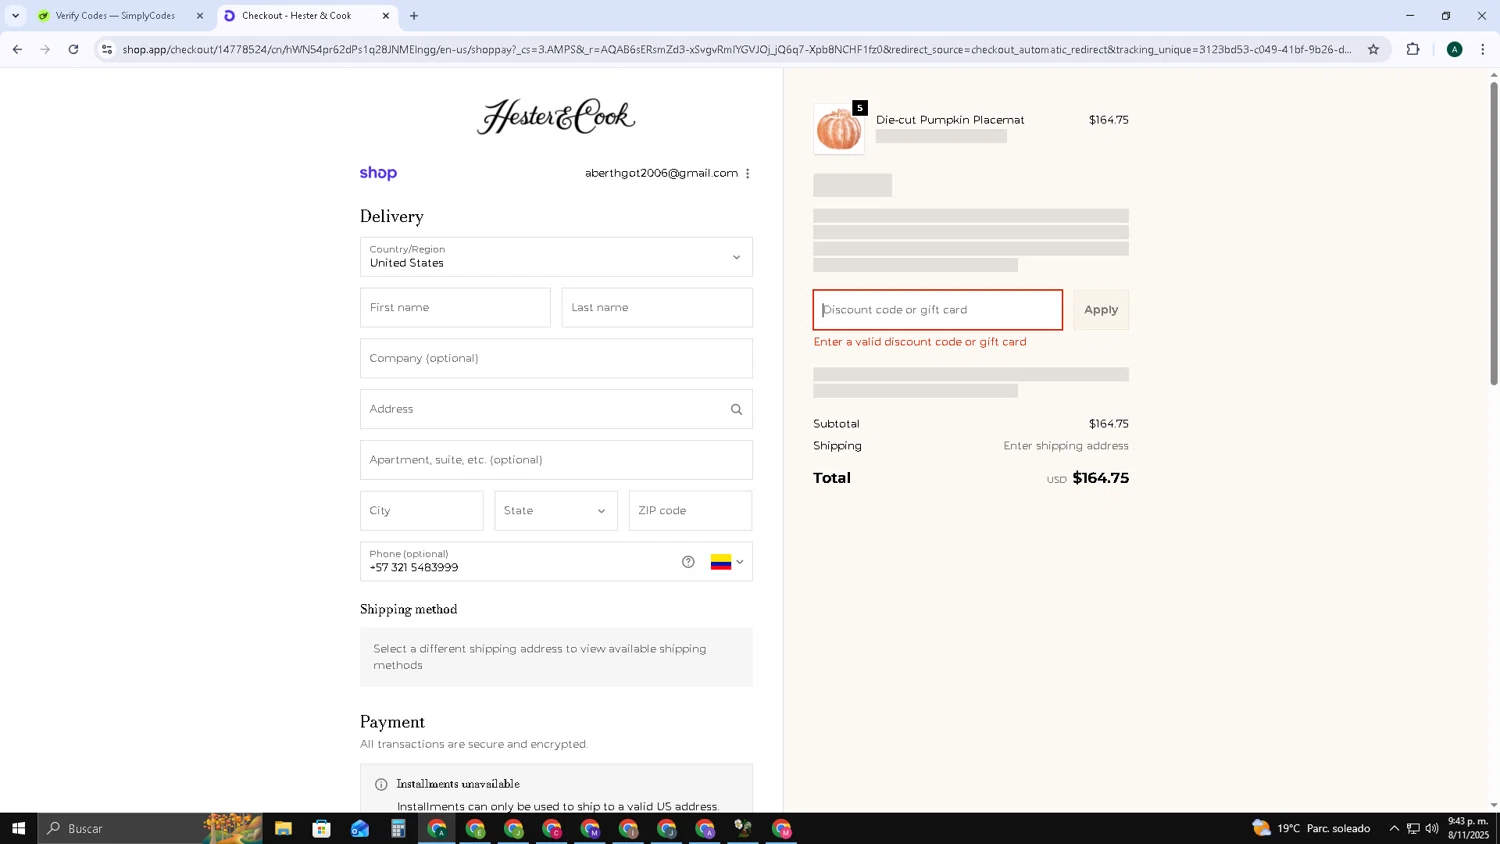Reload the checkout page
This screenshot has height=844, width=1500.
73,49
